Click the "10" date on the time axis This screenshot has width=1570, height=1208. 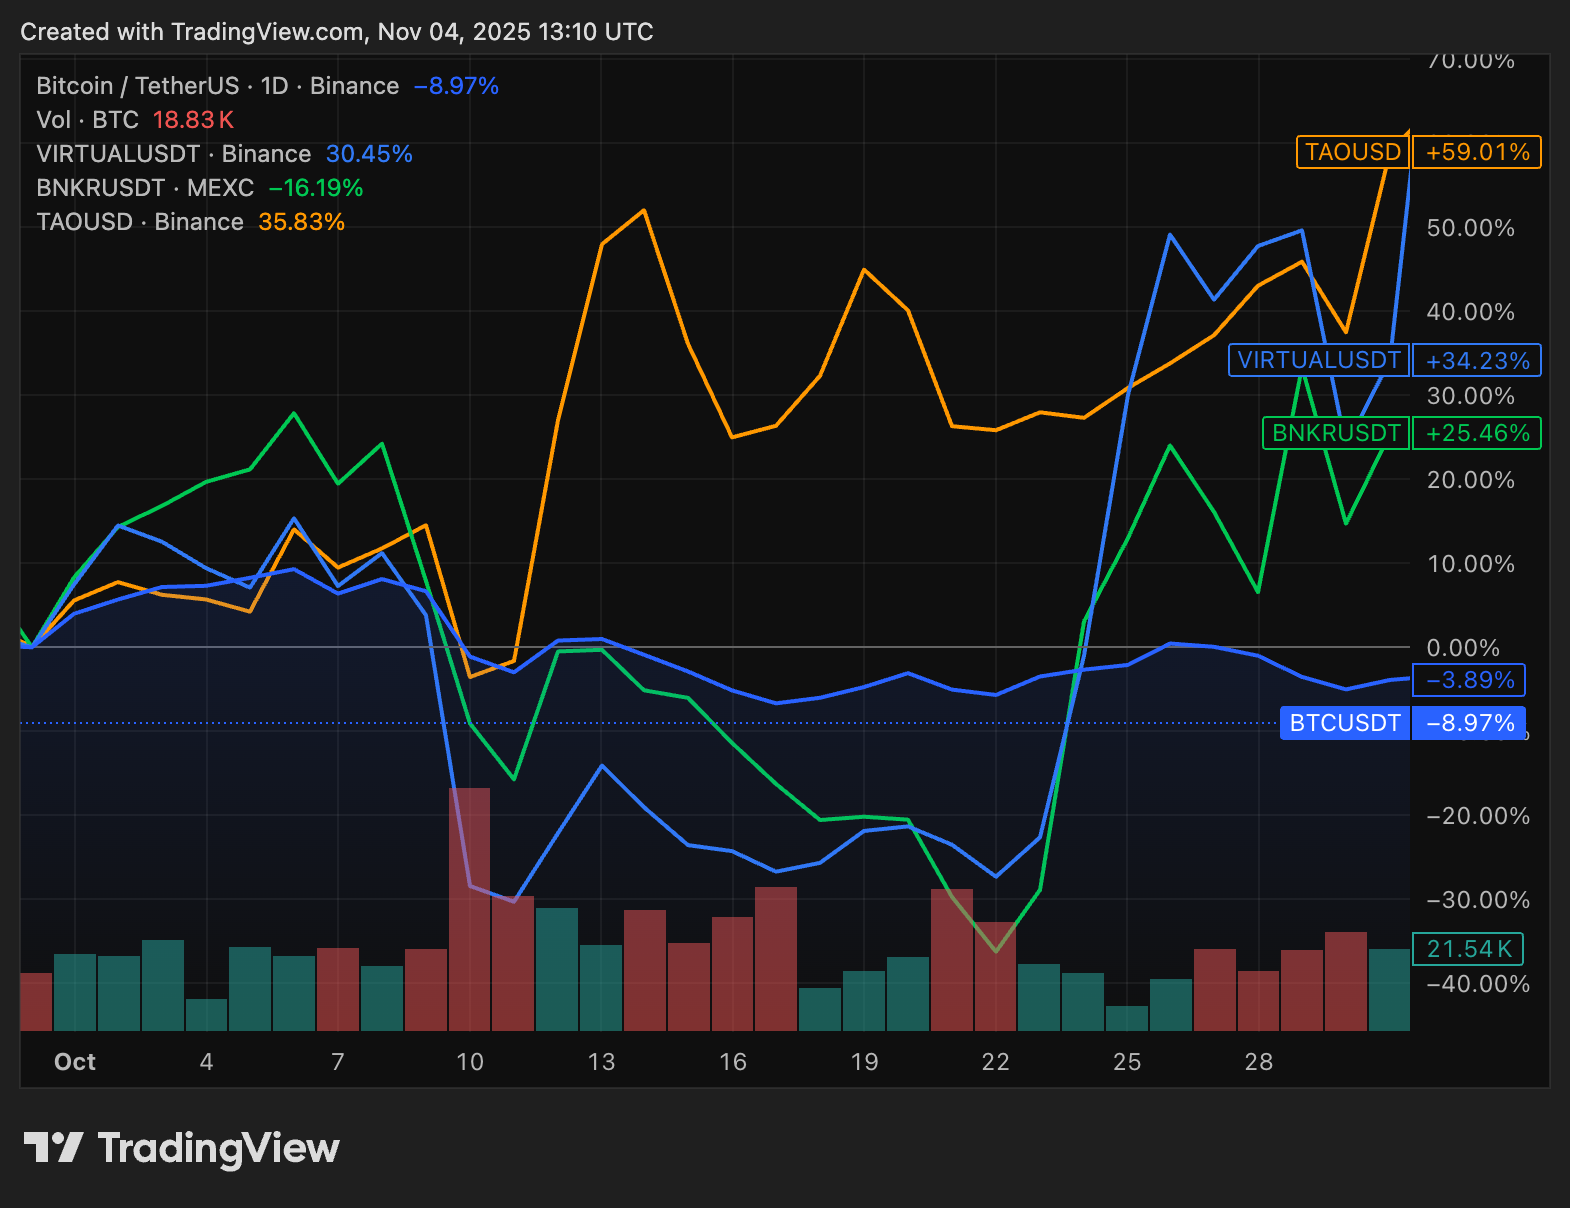[x=470, y=1062]
